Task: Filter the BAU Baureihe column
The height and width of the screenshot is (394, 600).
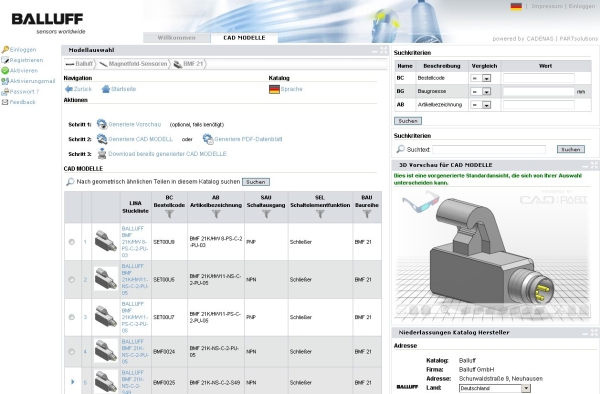Action: pos(367,215)
